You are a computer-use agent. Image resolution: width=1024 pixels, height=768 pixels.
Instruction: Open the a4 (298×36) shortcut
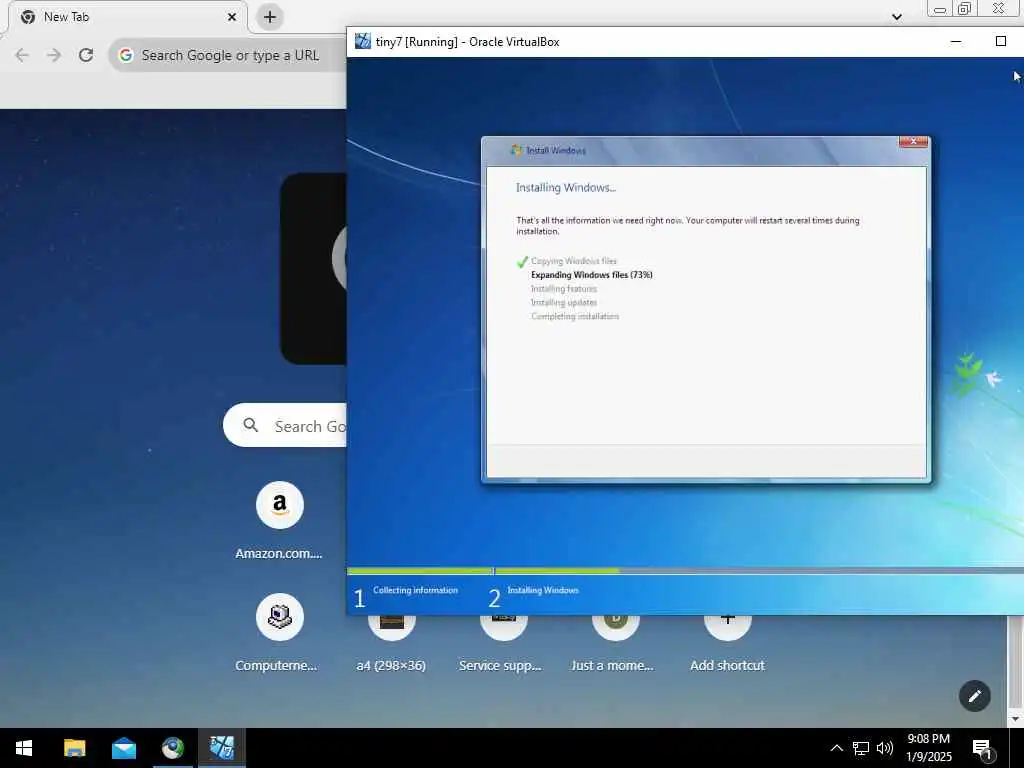point(391,643)
